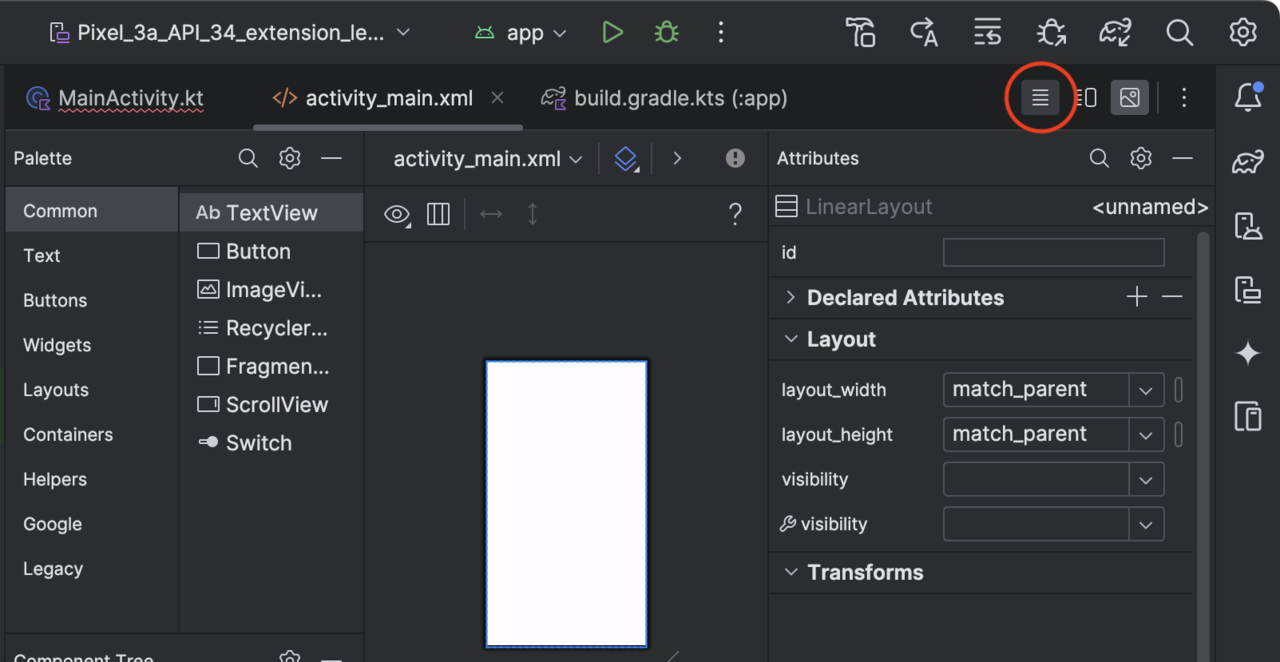Run the app with the green play button
Image resolution: width=1280 pixels, height=662 pixels.
[x=613, y=33]
